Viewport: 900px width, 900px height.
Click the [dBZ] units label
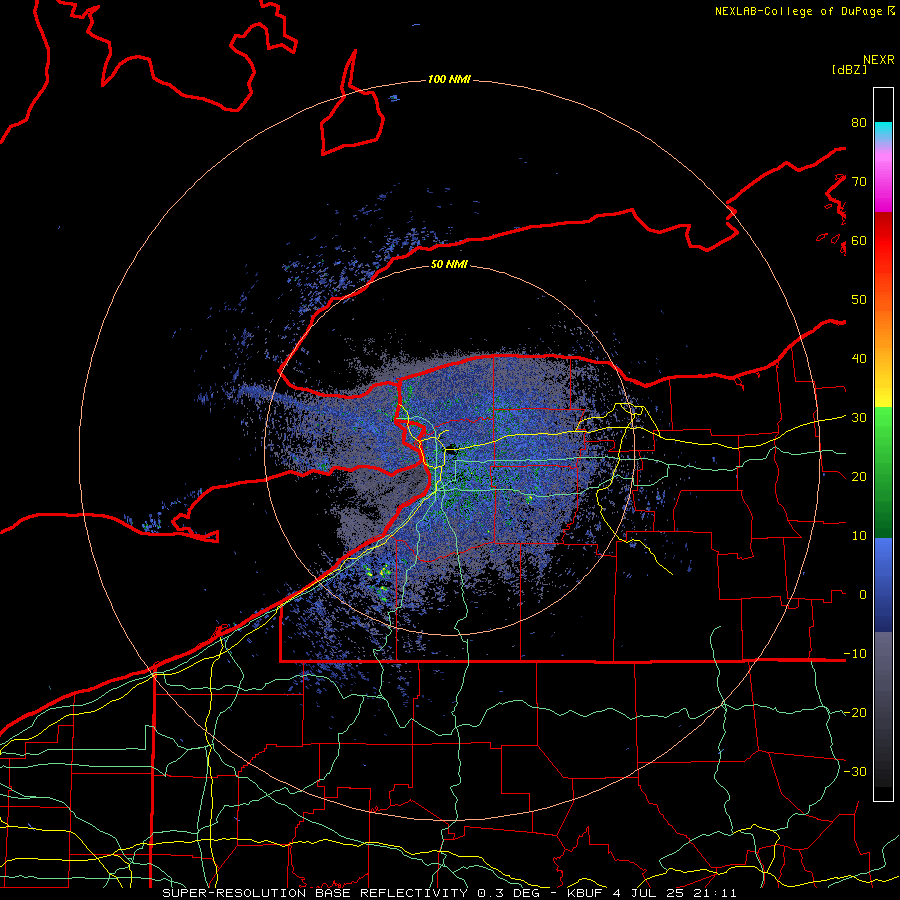pos(849,69)
